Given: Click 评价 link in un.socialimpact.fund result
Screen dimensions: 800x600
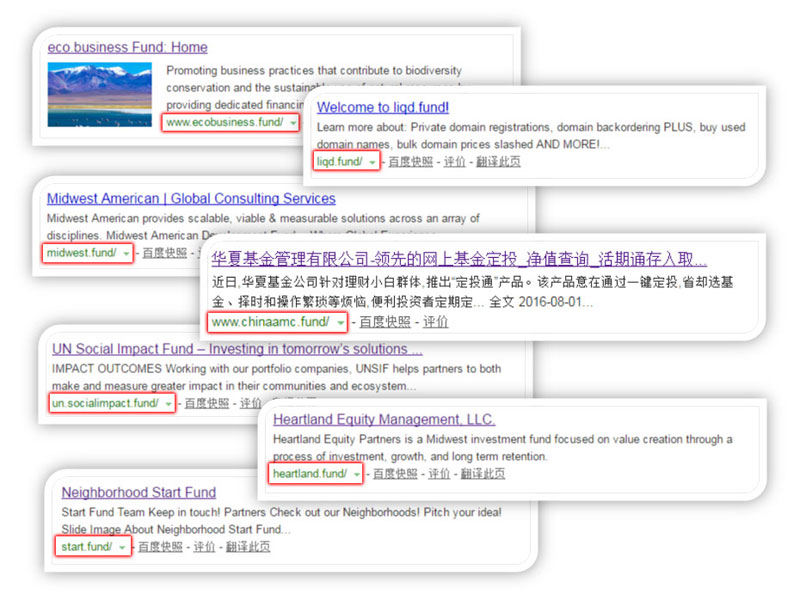Looking at the screenshot, I should [250, 403].
